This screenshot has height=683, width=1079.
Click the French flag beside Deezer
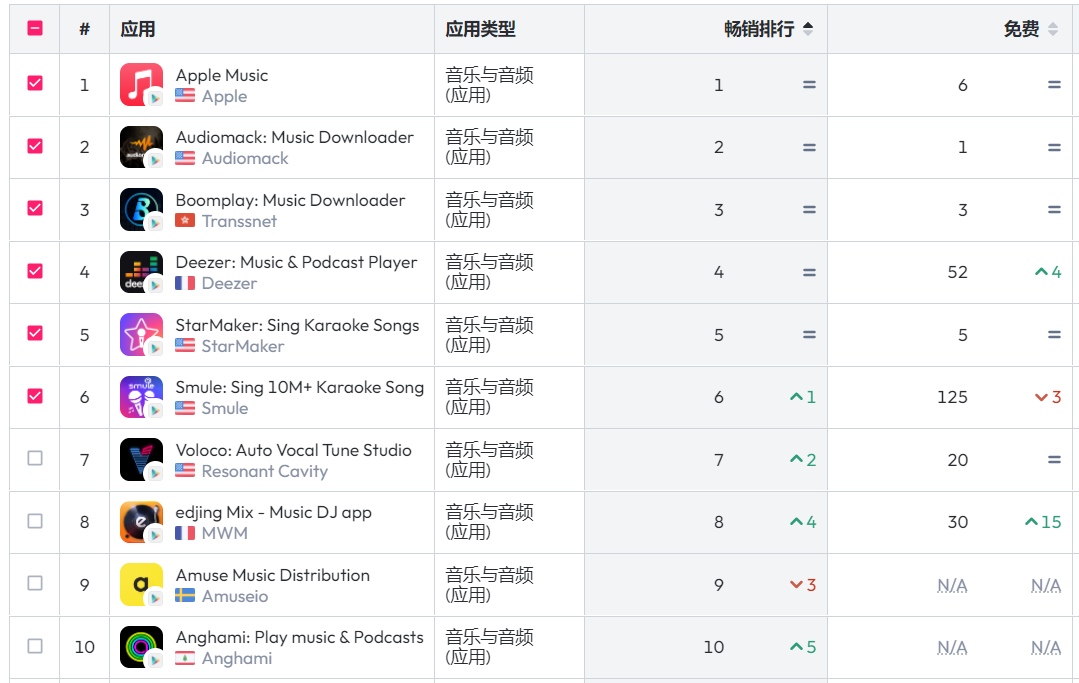(x=185, y=283)
